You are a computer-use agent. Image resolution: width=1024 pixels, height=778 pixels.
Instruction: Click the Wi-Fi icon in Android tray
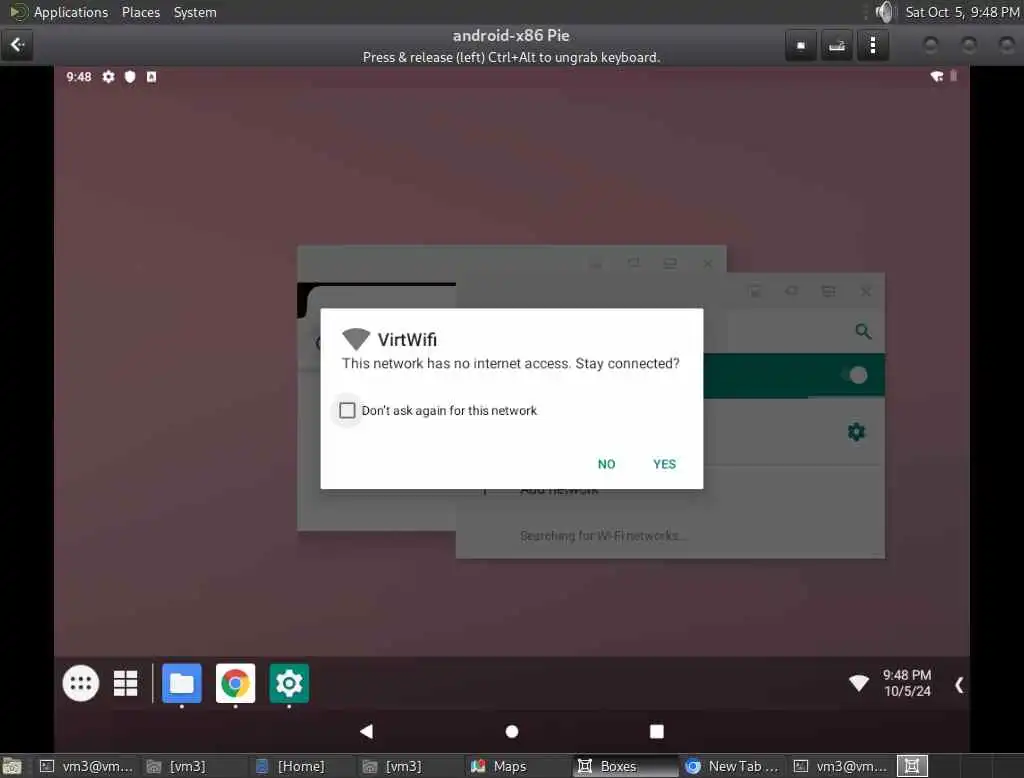point(858,683)
